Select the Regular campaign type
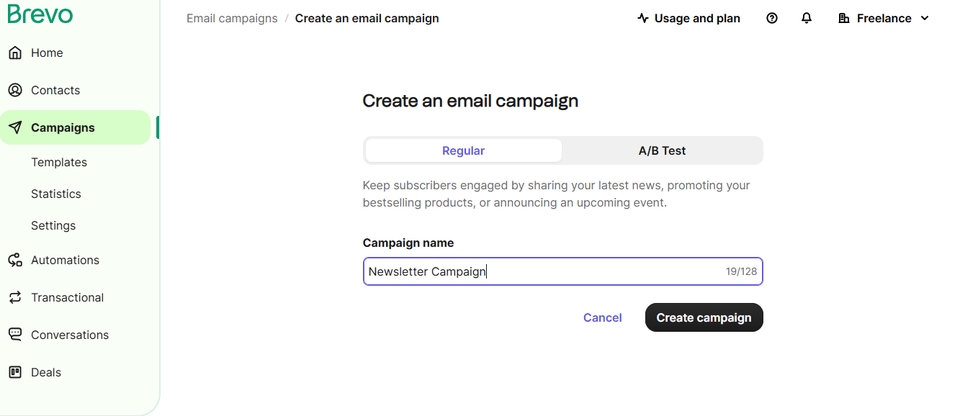 pos(463,151)
